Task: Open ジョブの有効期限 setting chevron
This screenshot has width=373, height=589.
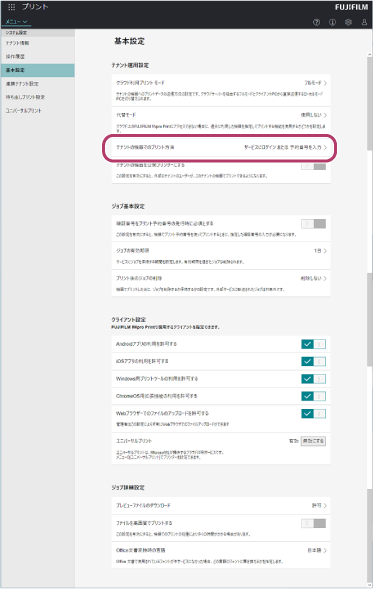Action: (325, 251)
